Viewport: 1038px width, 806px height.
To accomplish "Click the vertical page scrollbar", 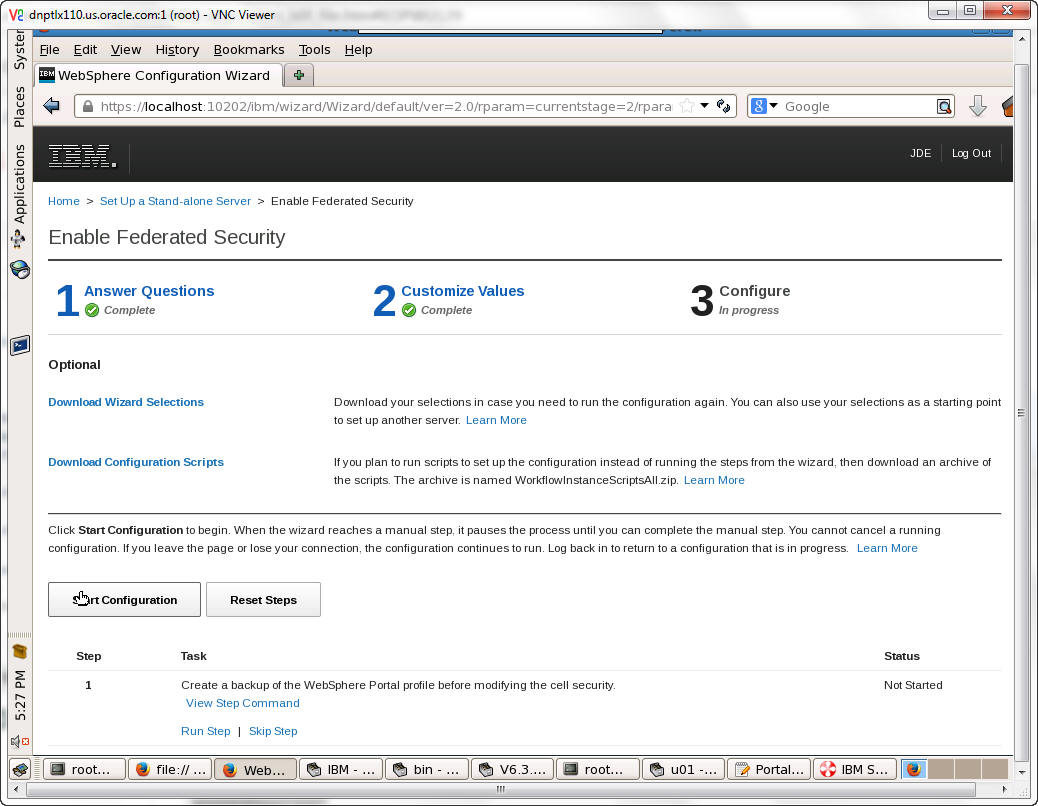I will [1021, 412].
